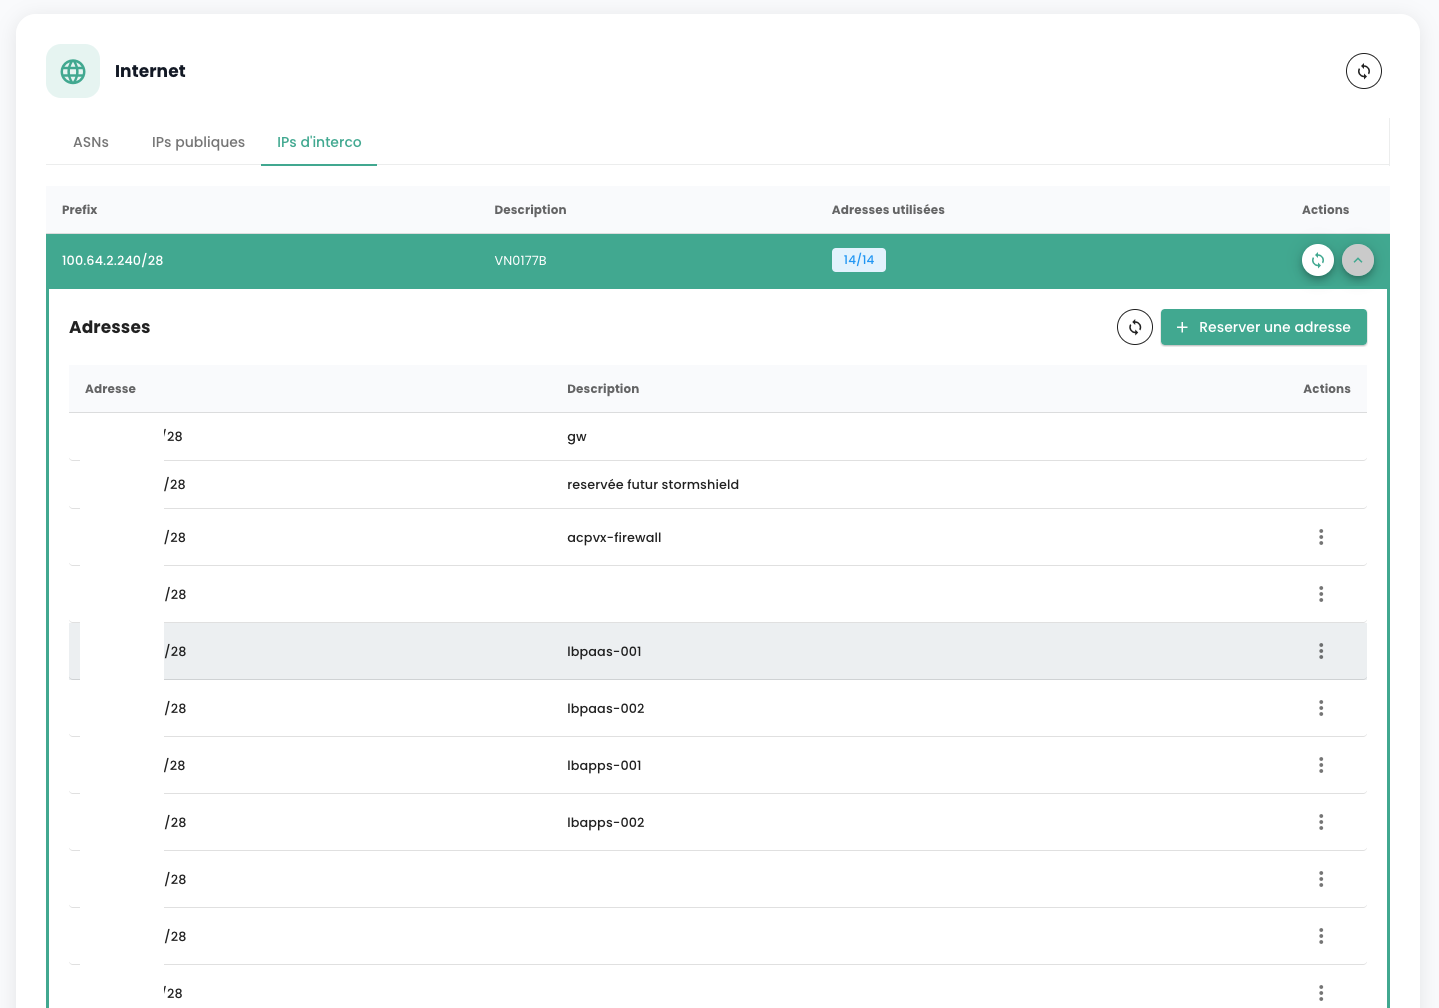This screenshot has height=1008, width=1439.
Task: Collapse the 100.64.2.240/28 prefix row
Action: pyautogui.click(x=1357, y=260)
